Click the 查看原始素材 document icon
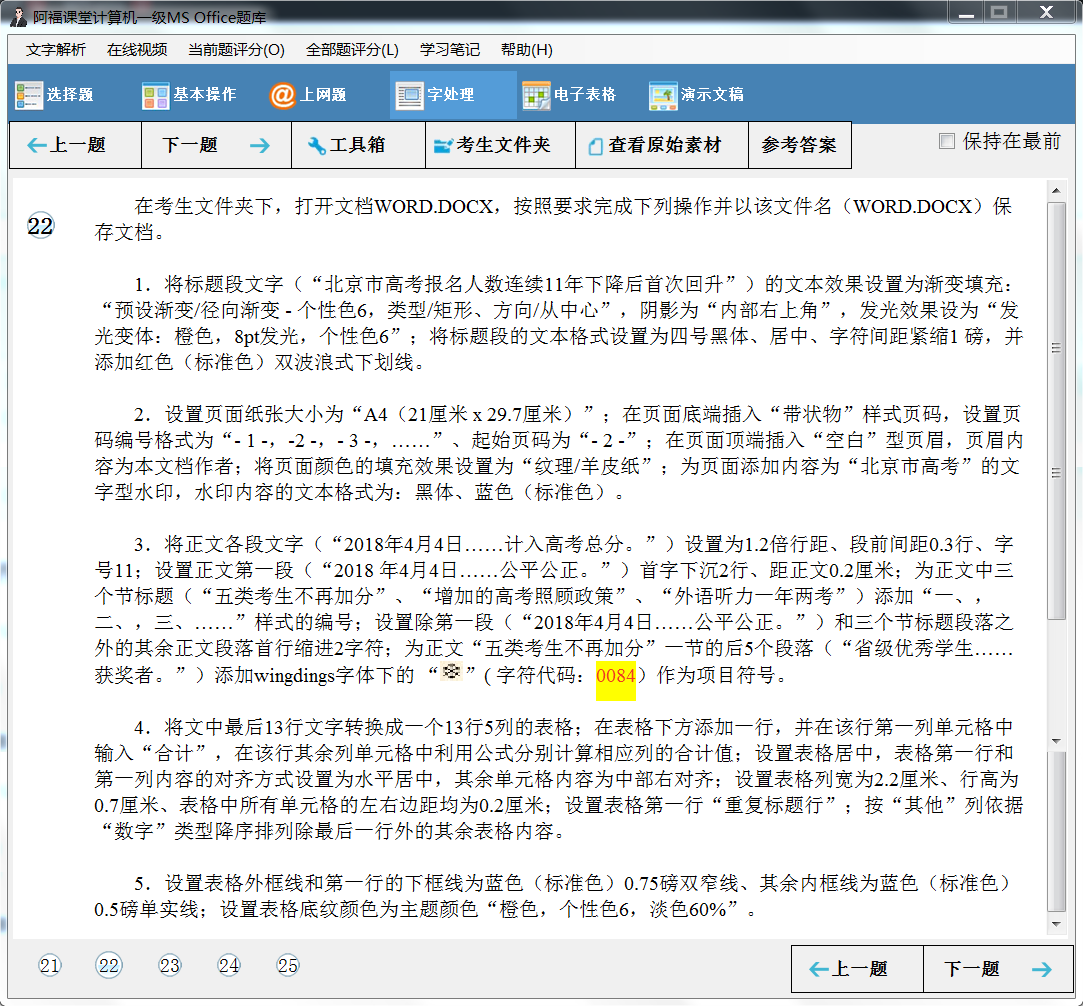The image size is (1083, 1006). pos(597,144)
